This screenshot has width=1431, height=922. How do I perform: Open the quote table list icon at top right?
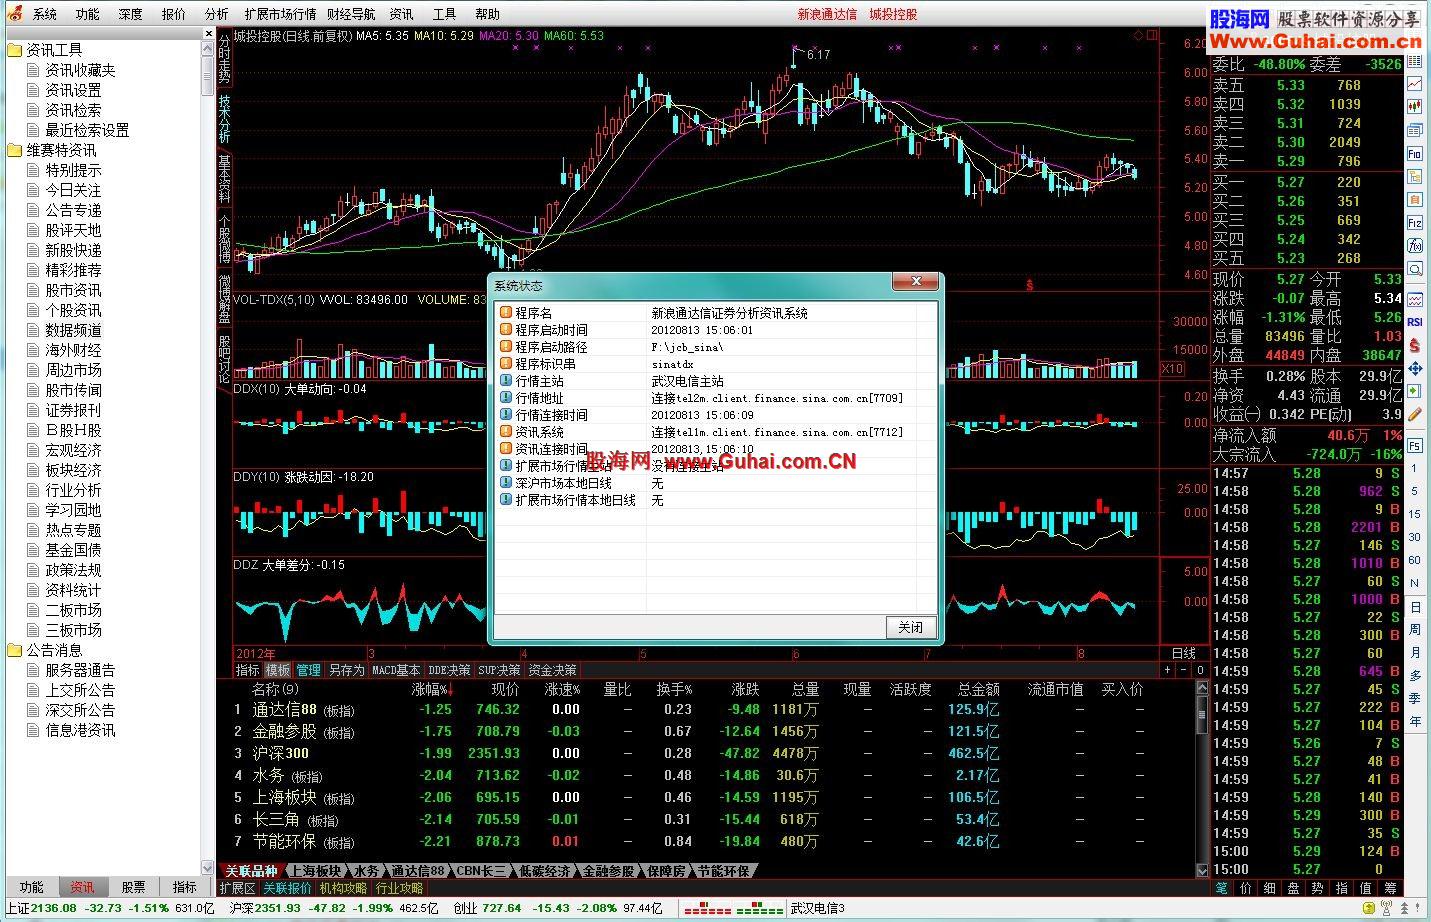click(1415, 61)
